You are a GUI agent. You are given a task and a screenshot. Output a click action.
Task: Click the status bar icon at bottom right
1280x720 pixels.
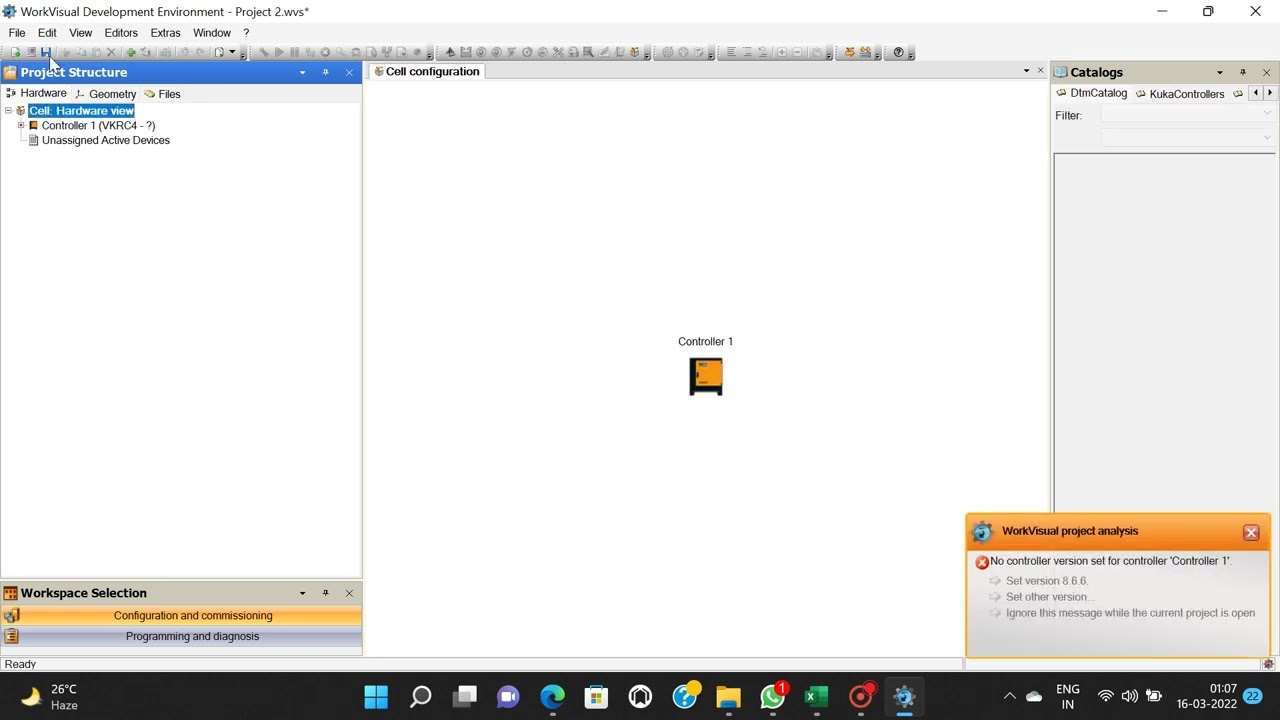pos(1268,664)
